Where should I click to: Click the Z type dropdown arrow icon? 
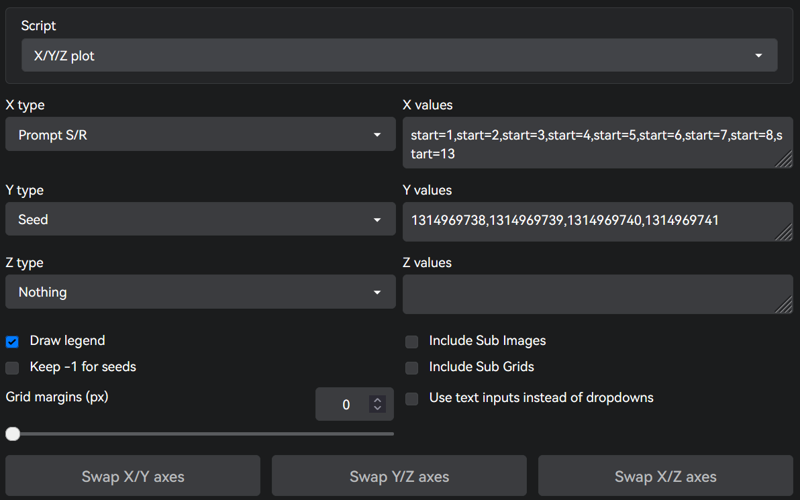377,293
